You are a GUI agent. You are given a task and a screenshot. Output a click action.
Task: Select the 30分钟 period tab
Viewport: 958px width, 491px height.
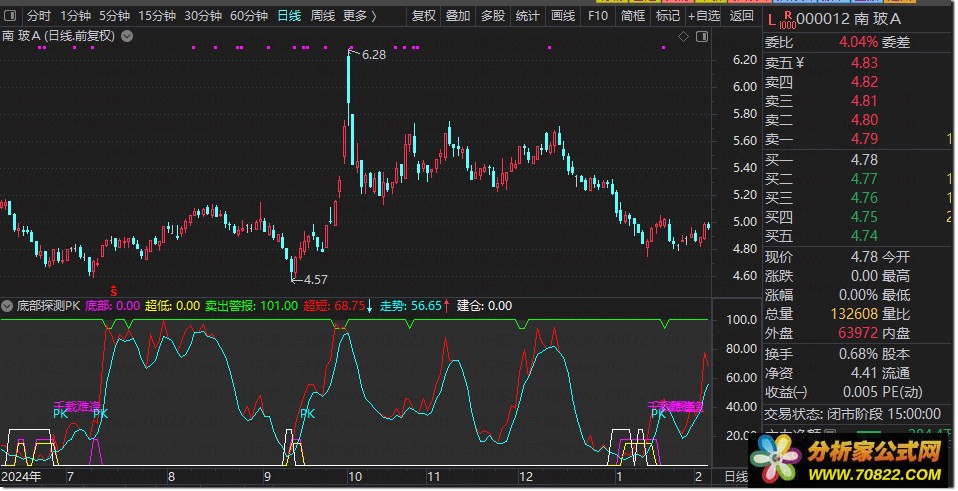click(x=203, y=16)
